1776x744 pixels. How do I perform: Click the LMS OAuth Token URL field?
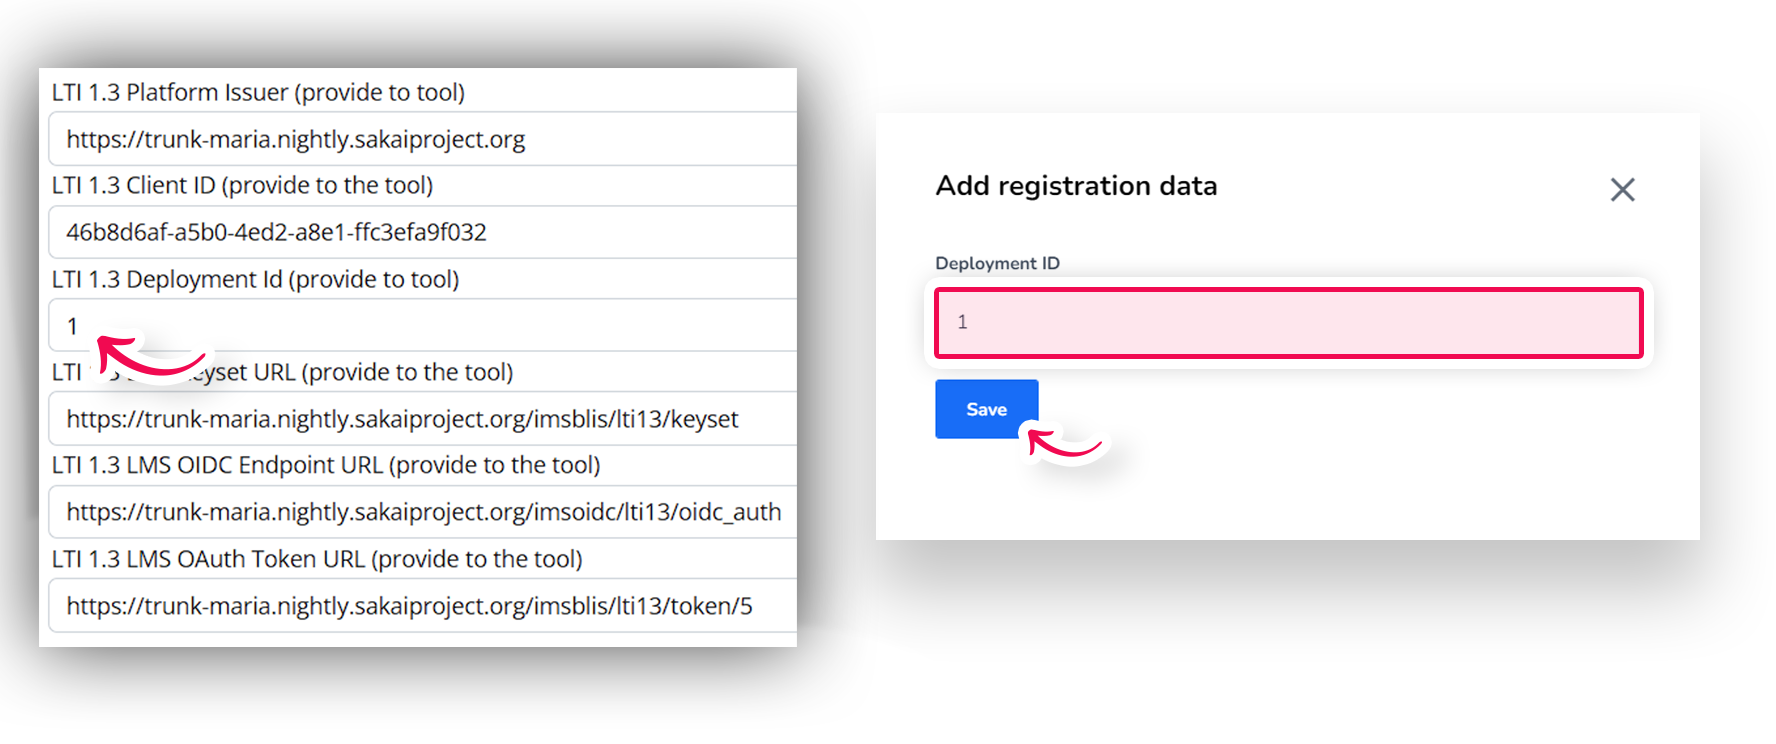(422, 606)
